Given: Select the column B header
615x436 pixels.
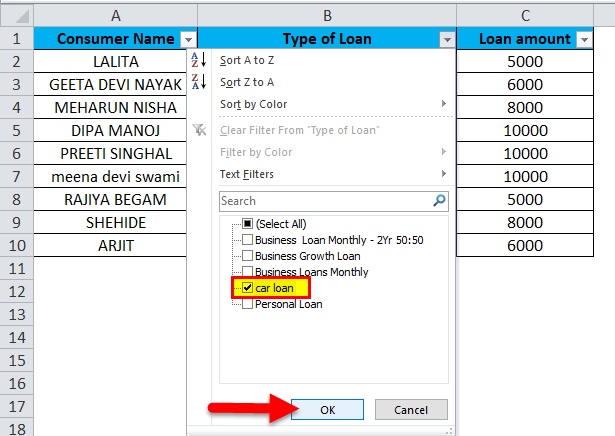Looking at the screenshot, I should tap(327, 16).
